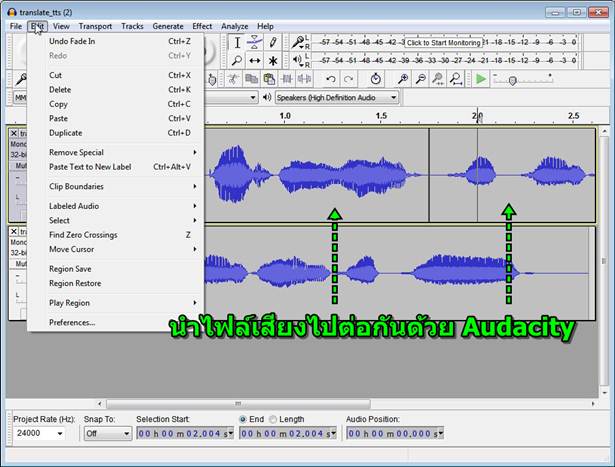615x467 pixels.
Task: Click the Cut scissors toolbar icon
Action: point(233,79)
